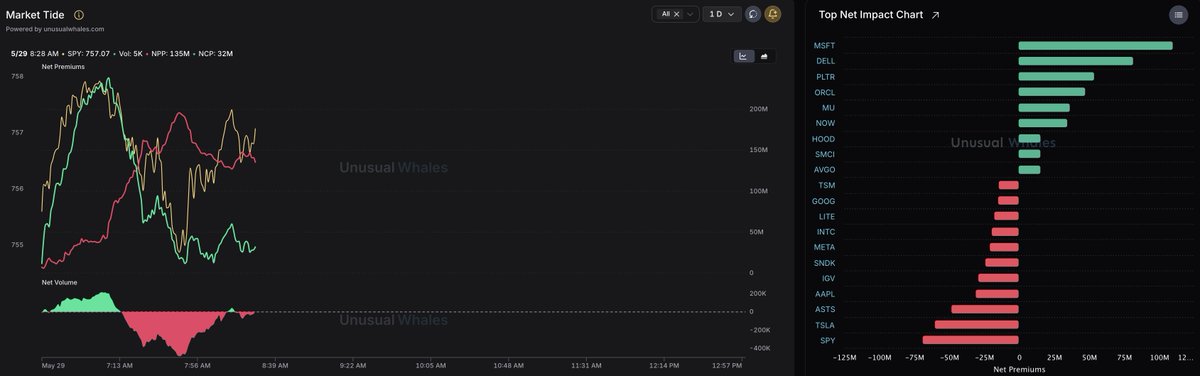This screenshot has height=376, width=1200.
Task: Select the SNDK ticker label
Action: coord(824,263)
